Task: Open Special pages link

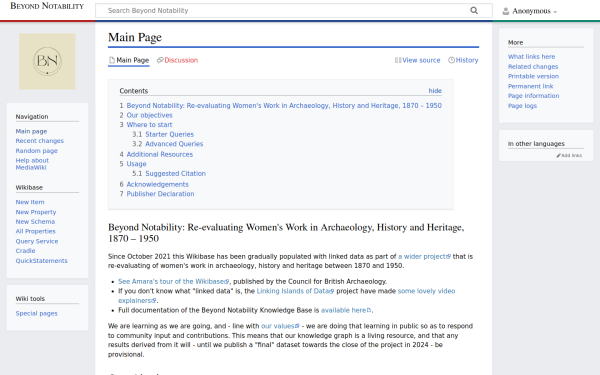Action: tap(36, 313)
